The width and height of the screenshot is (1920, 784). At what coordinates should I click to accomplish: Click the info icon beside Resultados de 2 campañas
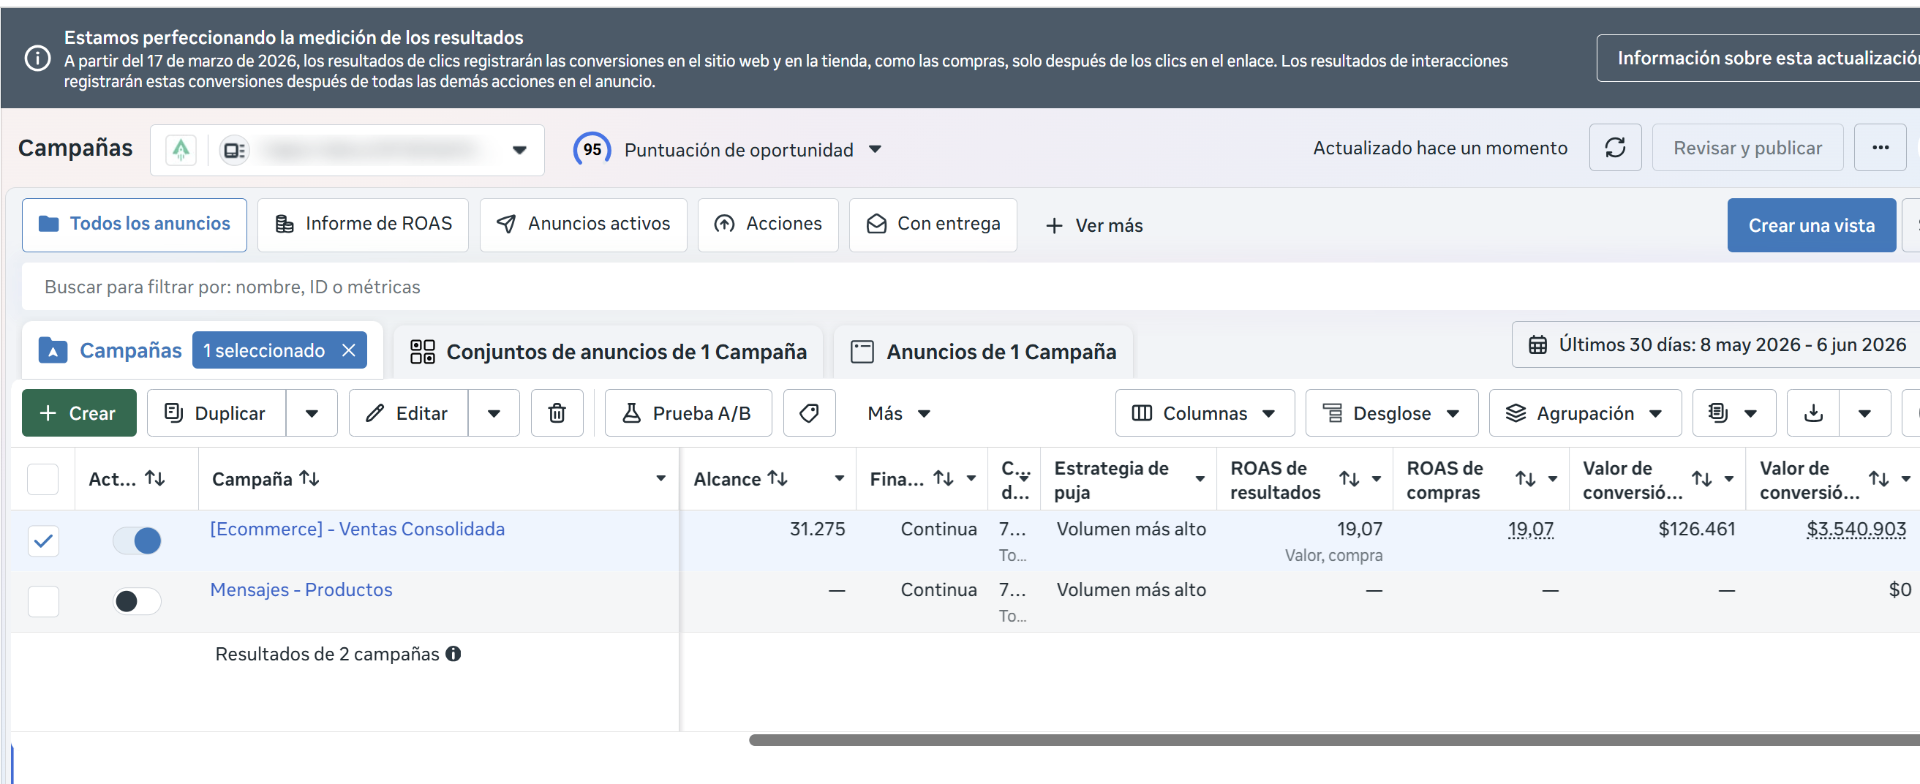tap(453, 654)
